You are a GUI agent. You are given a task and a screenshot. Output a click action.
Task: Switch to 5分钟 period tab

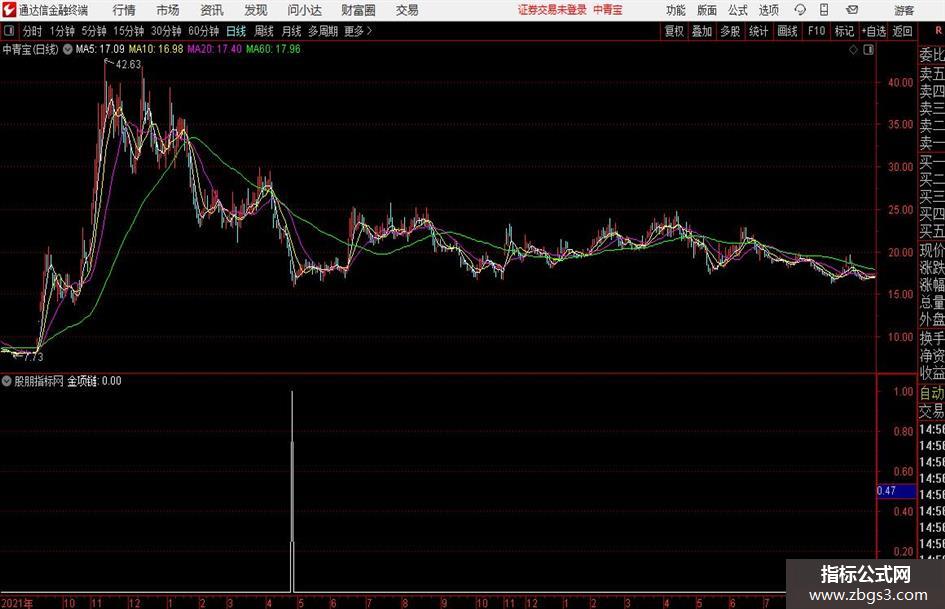94,31
